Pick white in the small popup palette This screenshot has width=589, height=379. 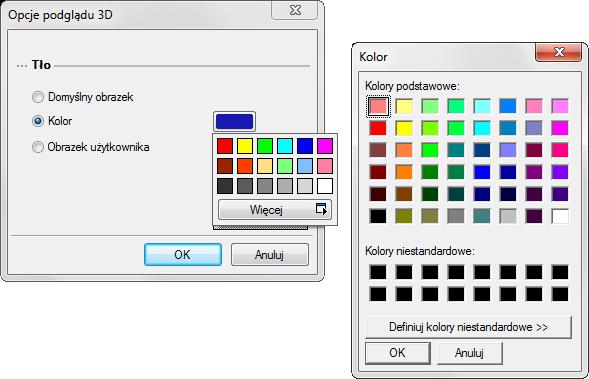(x=325, y=186)
